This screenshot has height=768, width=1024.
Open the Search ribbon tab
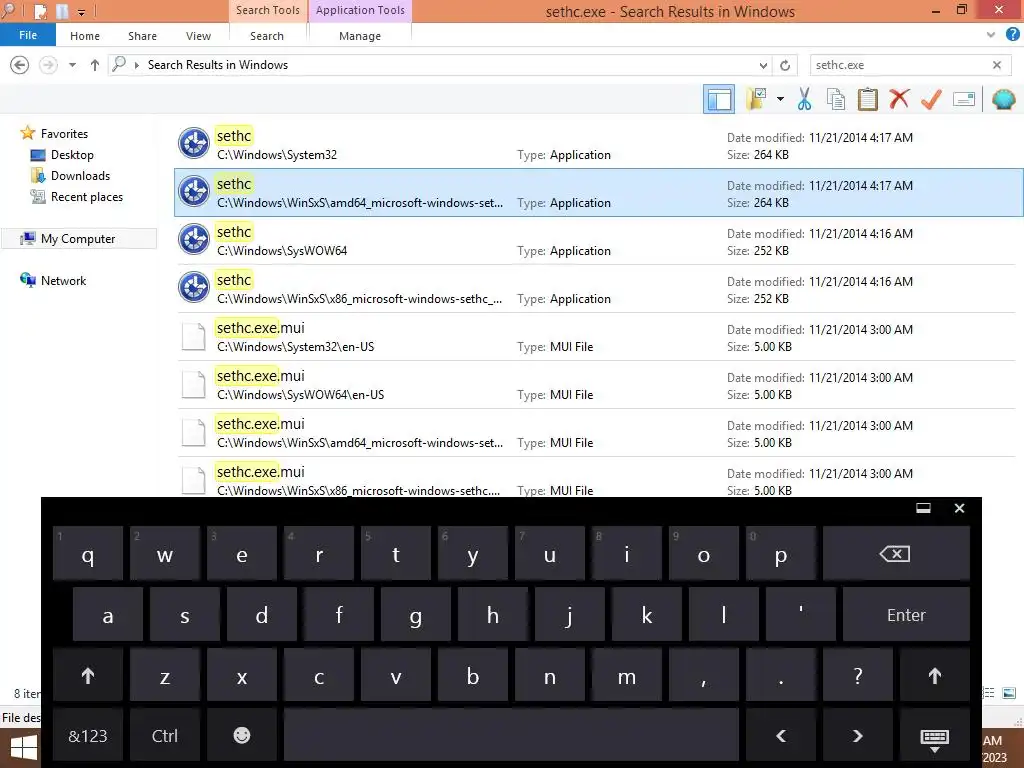point(267,36)
